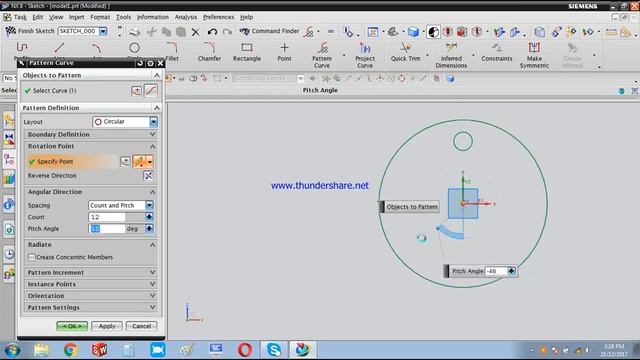Click the Reverse Direction icon
This screenshot has height=360, width=640.
coord(148,176)
